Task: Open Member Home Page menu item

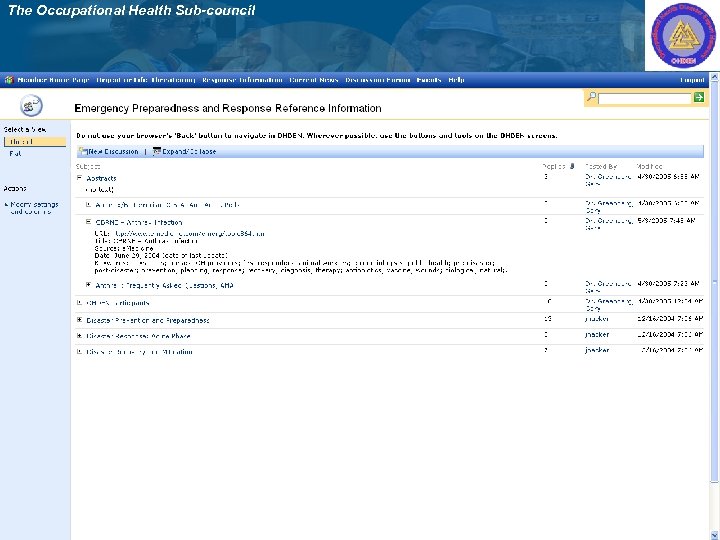Action: 53,80
